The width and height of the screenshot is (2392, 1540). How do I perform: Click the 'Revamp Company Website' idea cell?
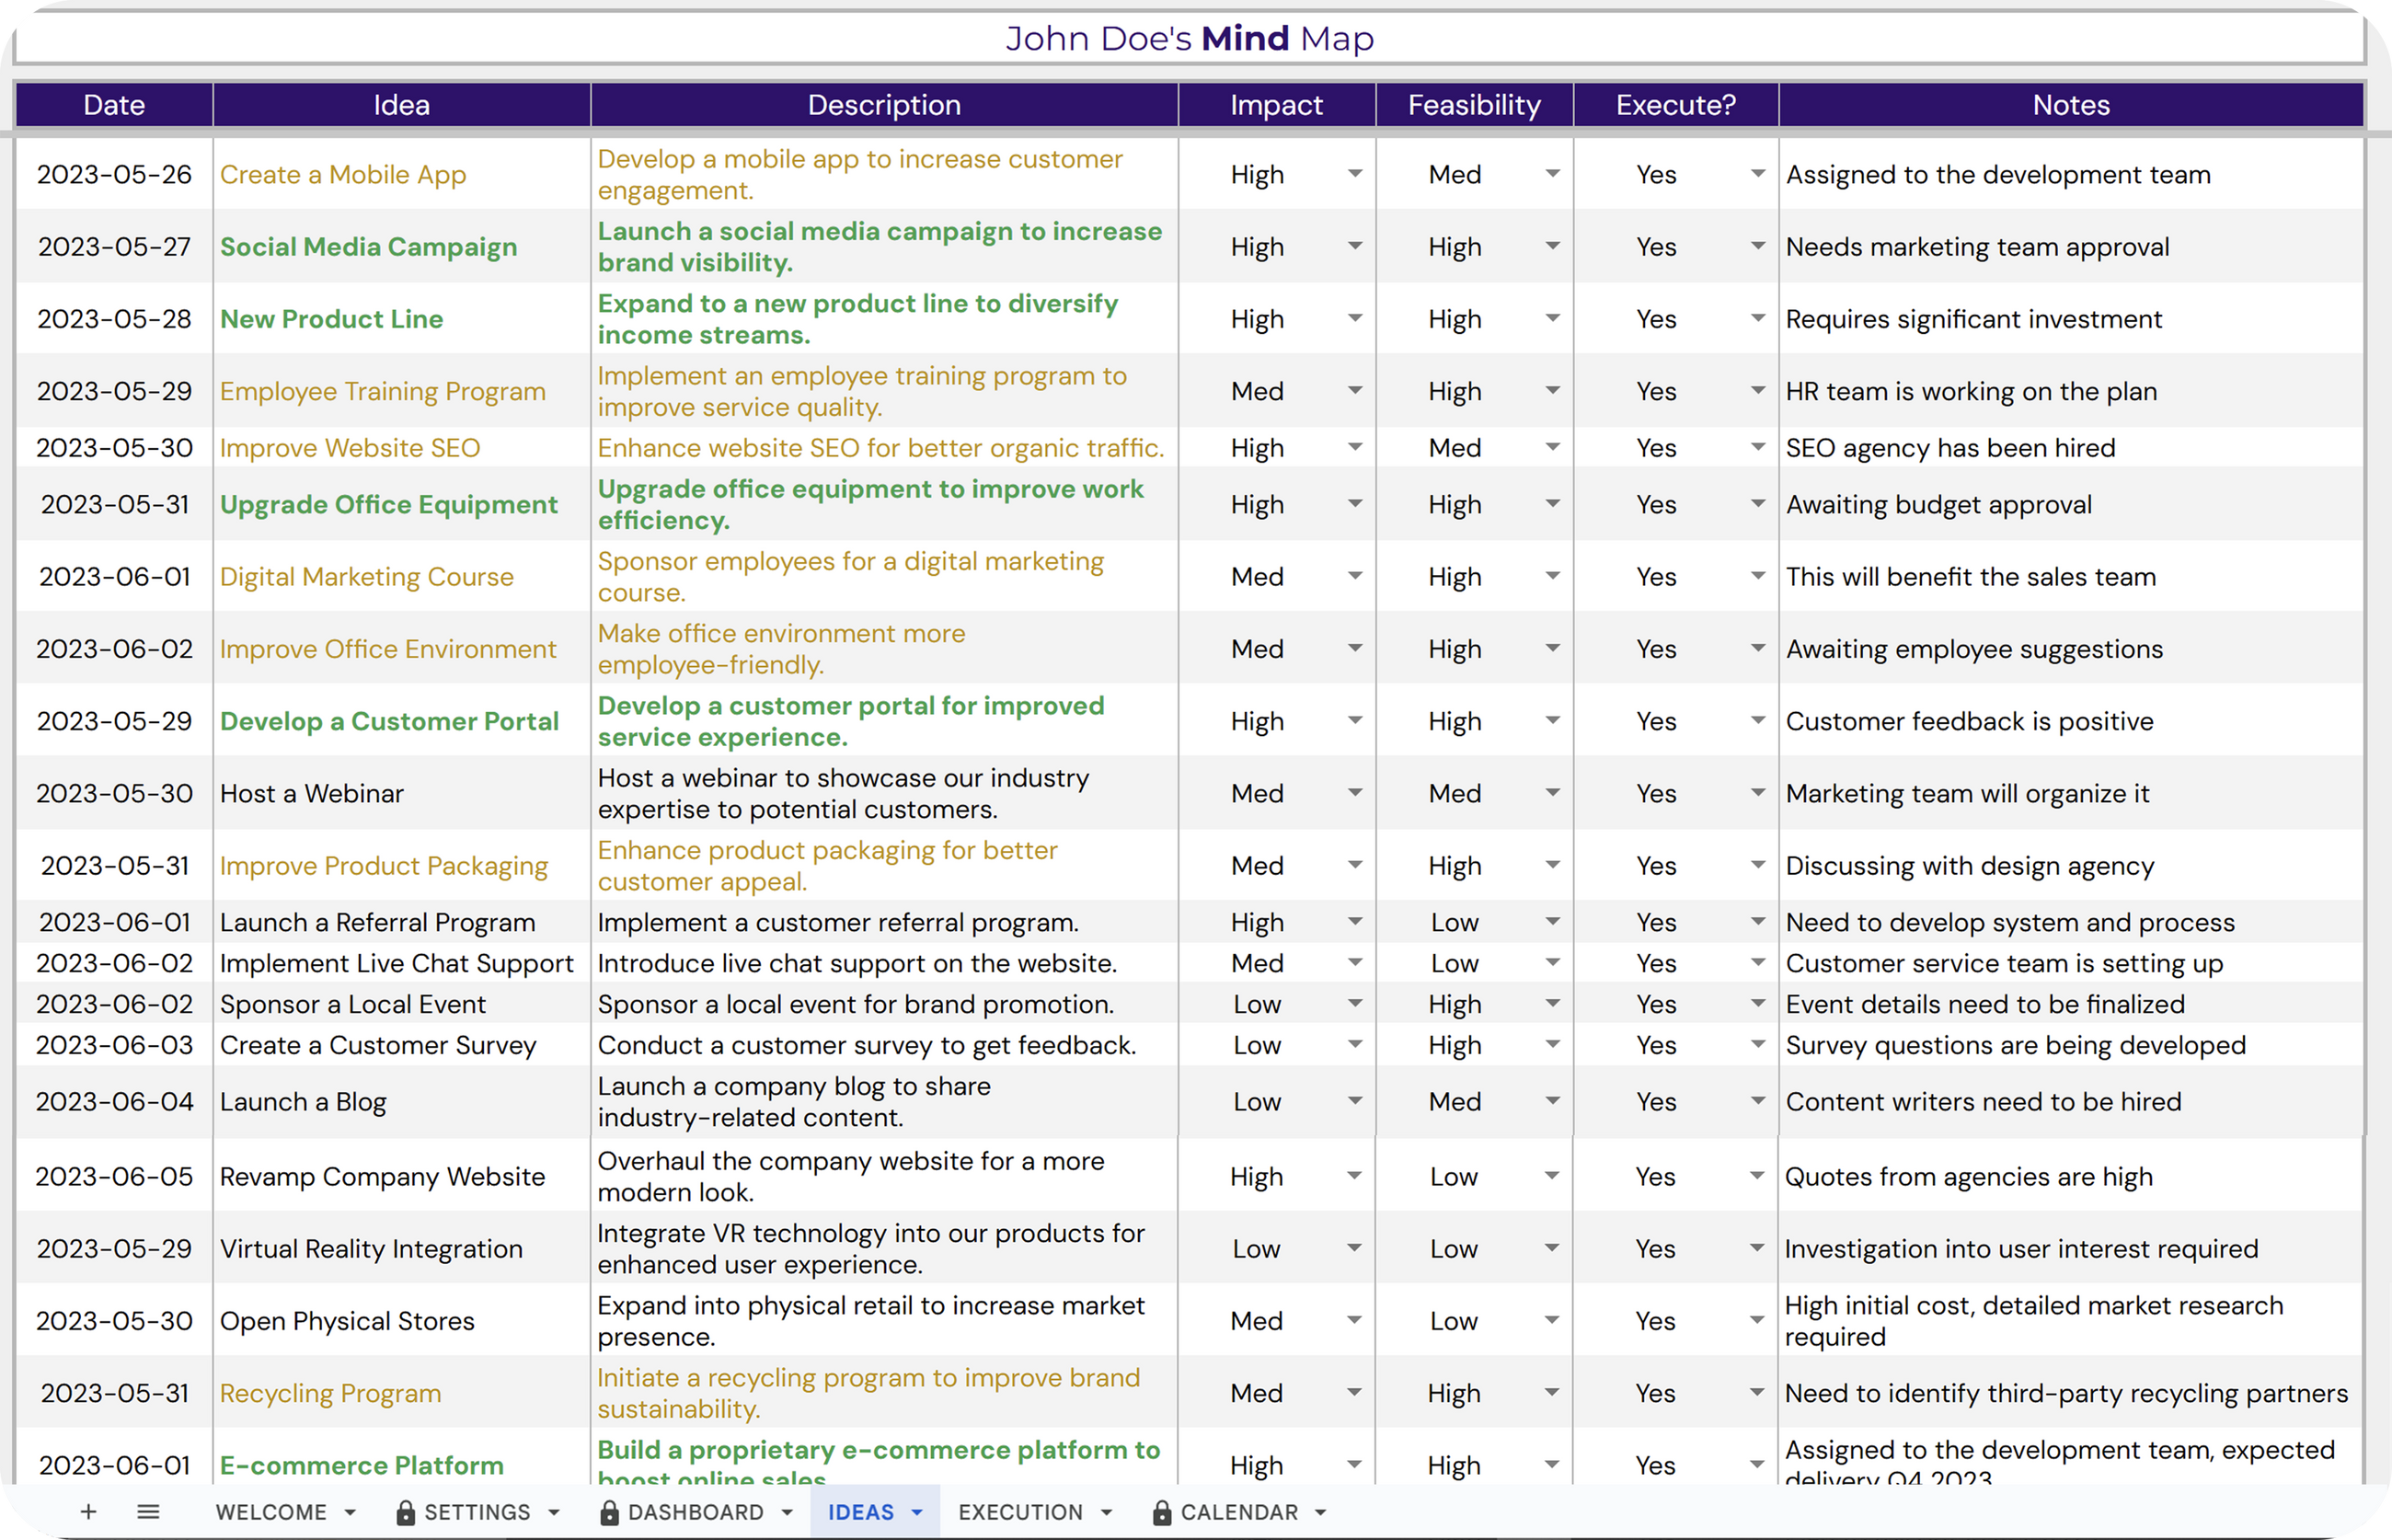(382, 1176)
